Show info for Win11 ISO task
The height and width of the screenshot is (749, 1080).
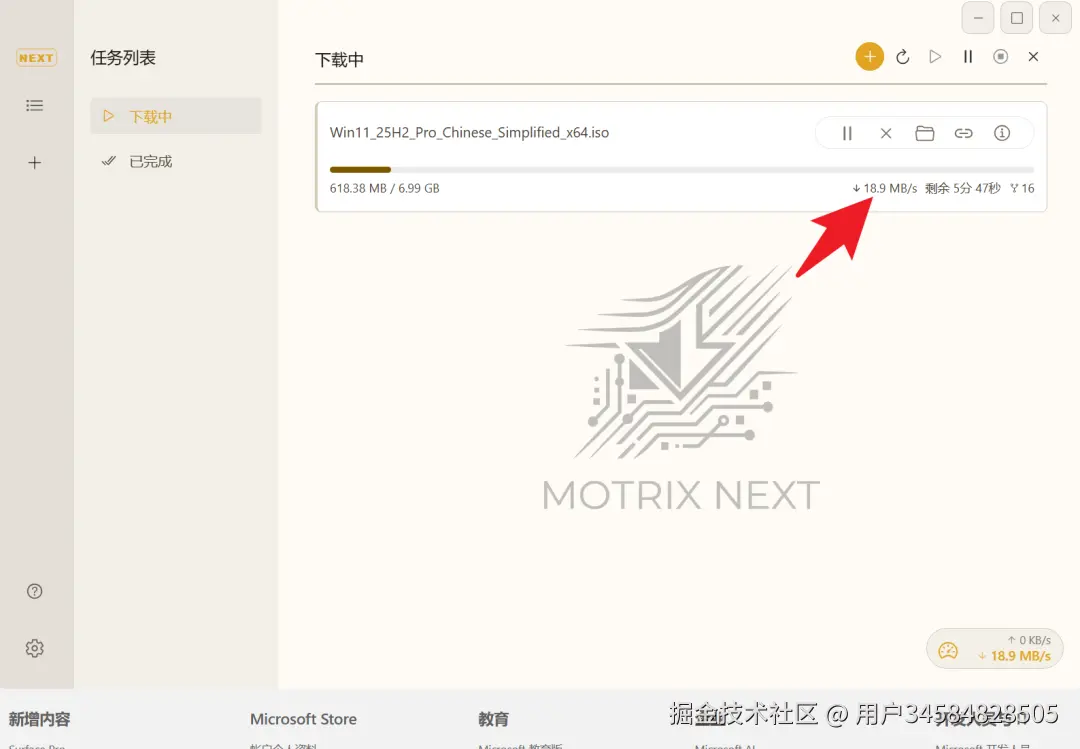(1001, 133)
